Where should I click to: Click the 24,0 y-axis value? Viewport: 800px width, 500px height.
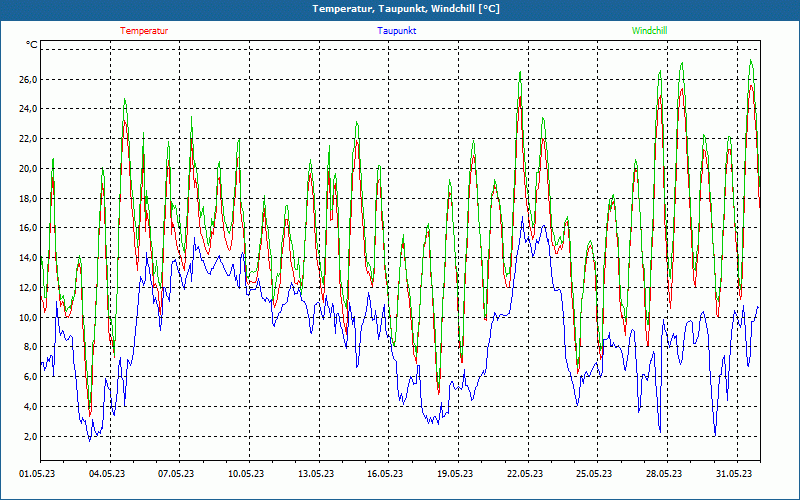click(28, 109)
